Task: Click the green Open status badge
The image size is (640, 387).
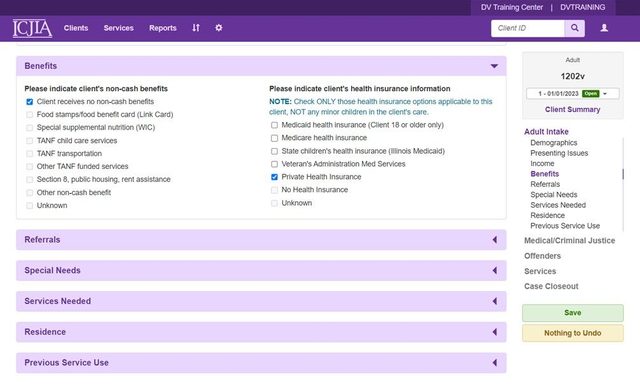Action: tap(591, 93)
